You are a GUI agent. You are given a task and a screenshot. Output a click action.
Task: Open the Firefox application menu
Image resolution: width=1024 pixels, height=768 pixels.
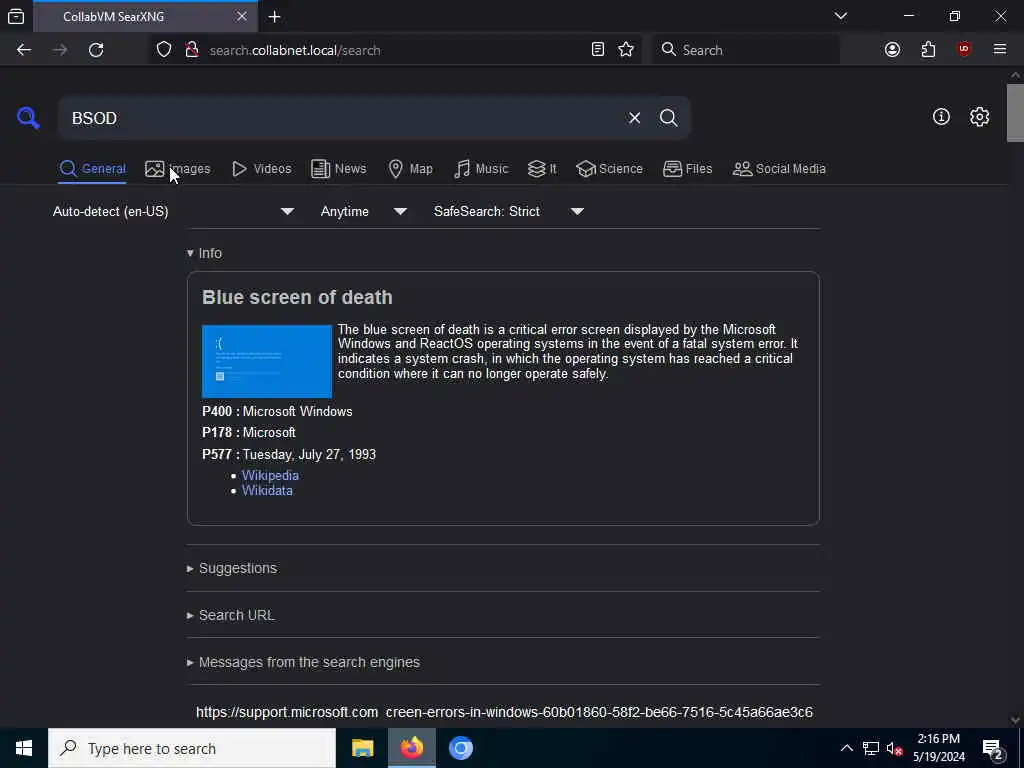pyautogui.click(x=1000, y=50)
